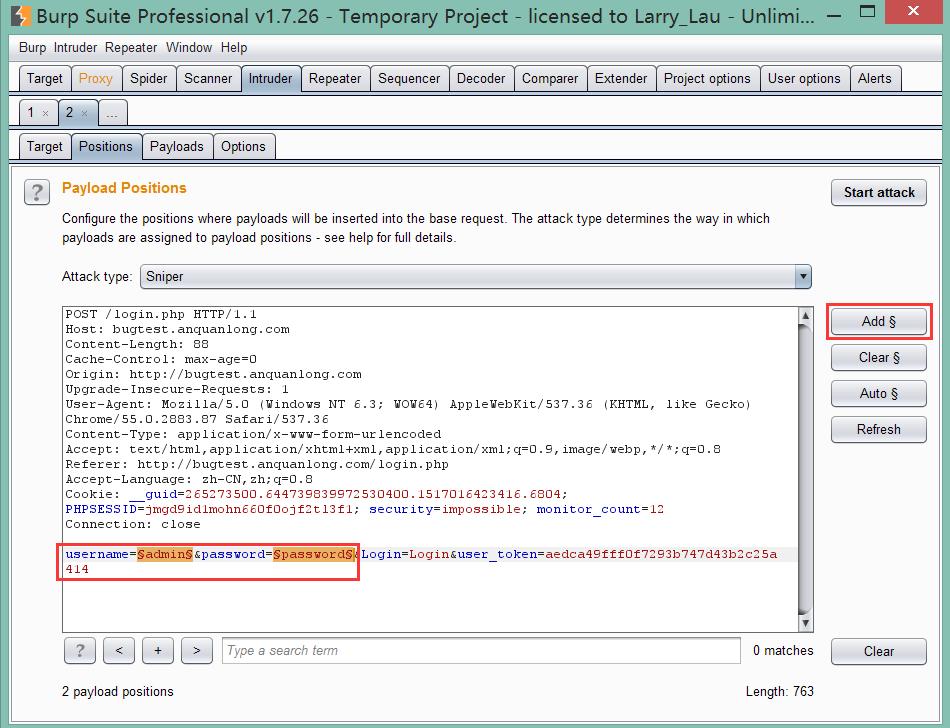Click the search term input field
The image size is (950, 728).
[481, 650]
